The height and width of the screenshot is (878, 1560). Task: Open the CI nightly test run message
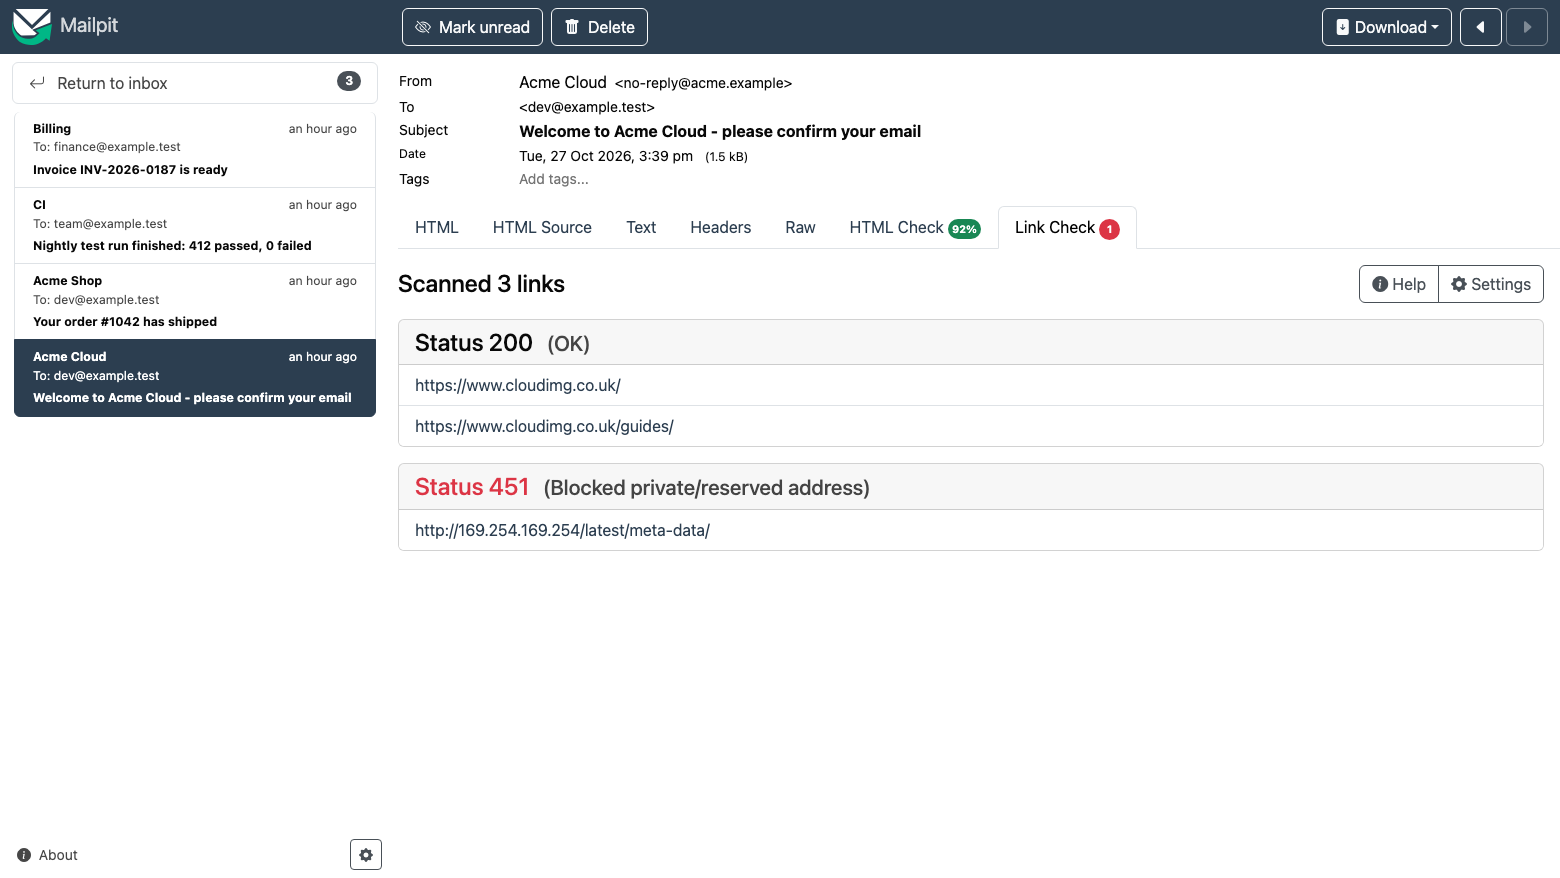tap(195, 225)
